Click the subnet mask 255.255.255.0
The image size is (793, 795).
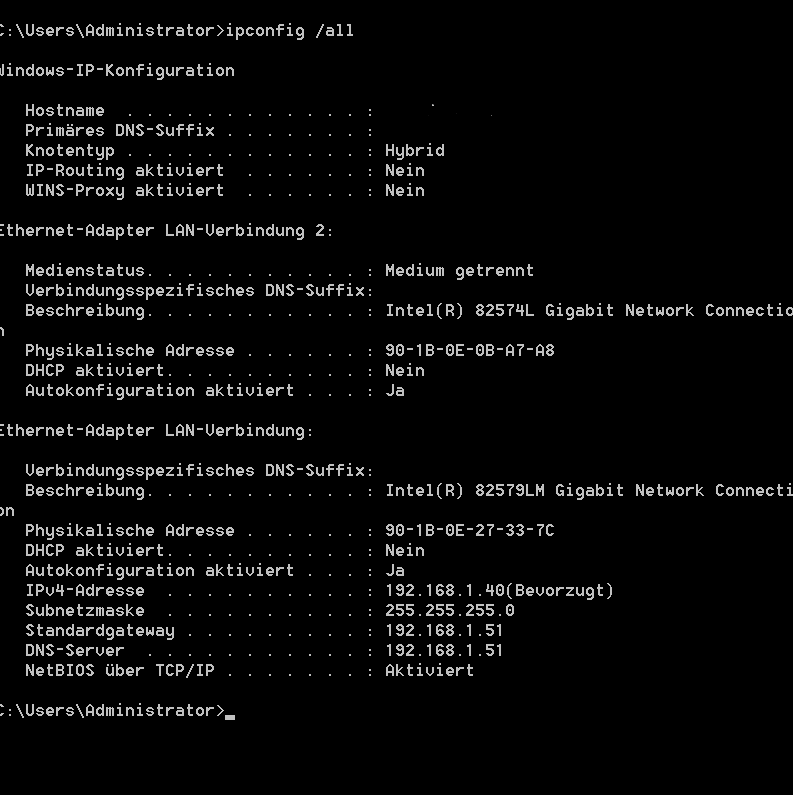tap(450, 610)
